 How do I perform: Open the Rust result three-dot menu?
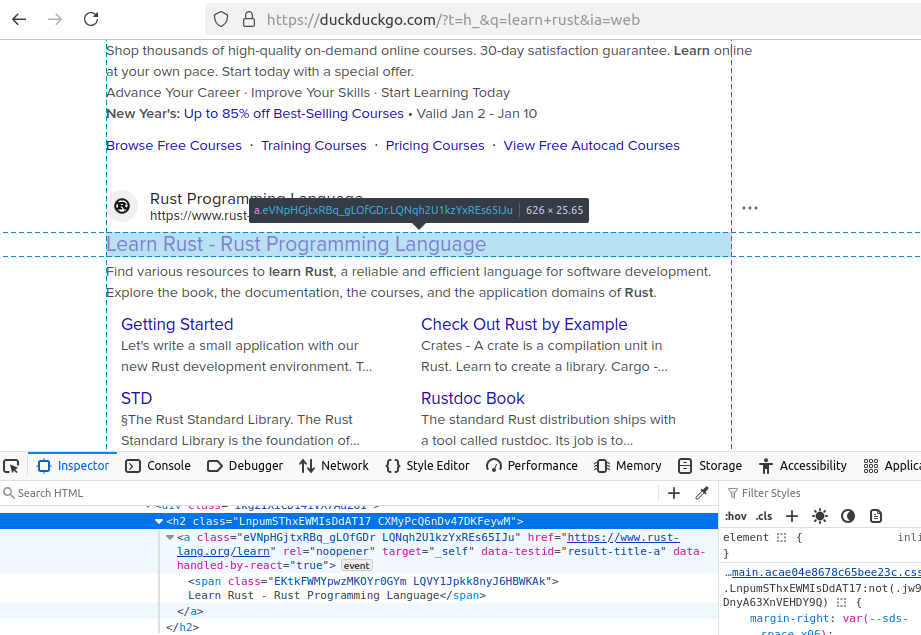click(x=749, y=208)
